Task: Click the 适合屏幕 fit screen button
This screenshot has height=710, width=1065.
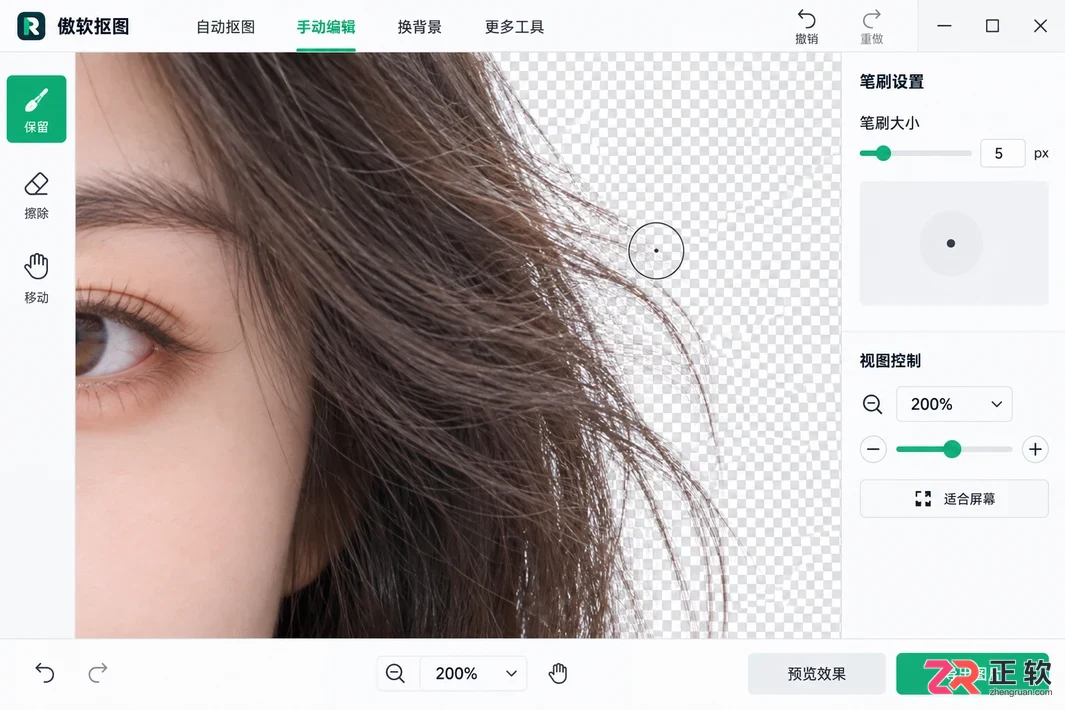Action: (x=954, y=499)
